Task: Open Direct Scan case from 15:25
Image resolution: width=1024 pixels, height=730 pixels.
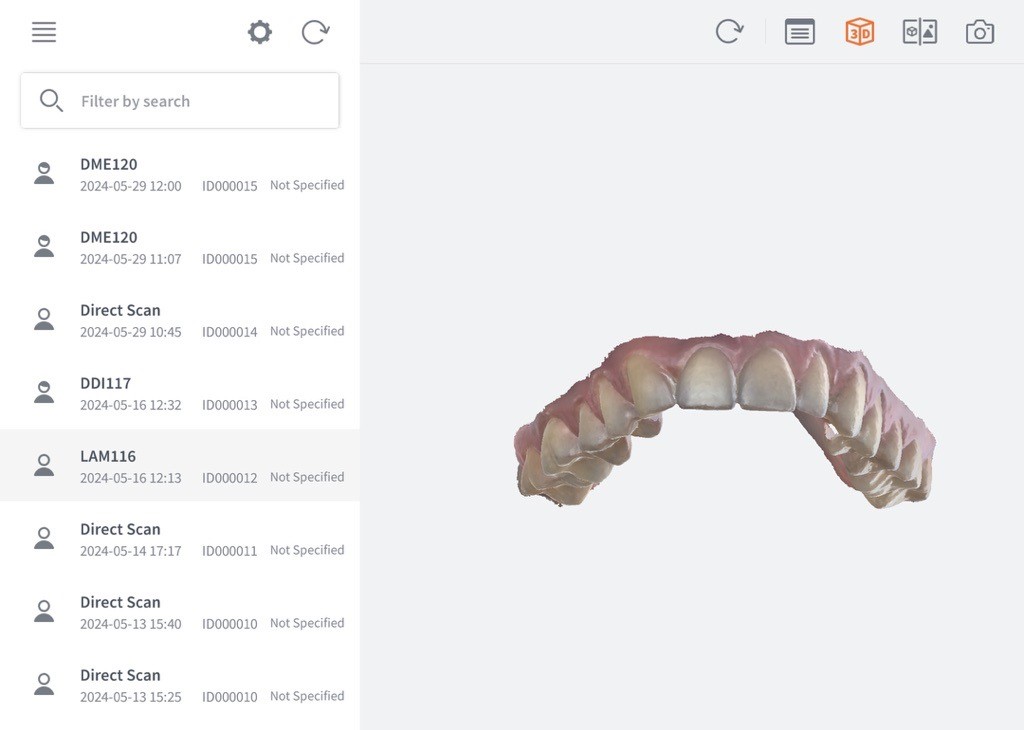Action: click(x=180, y=686)
